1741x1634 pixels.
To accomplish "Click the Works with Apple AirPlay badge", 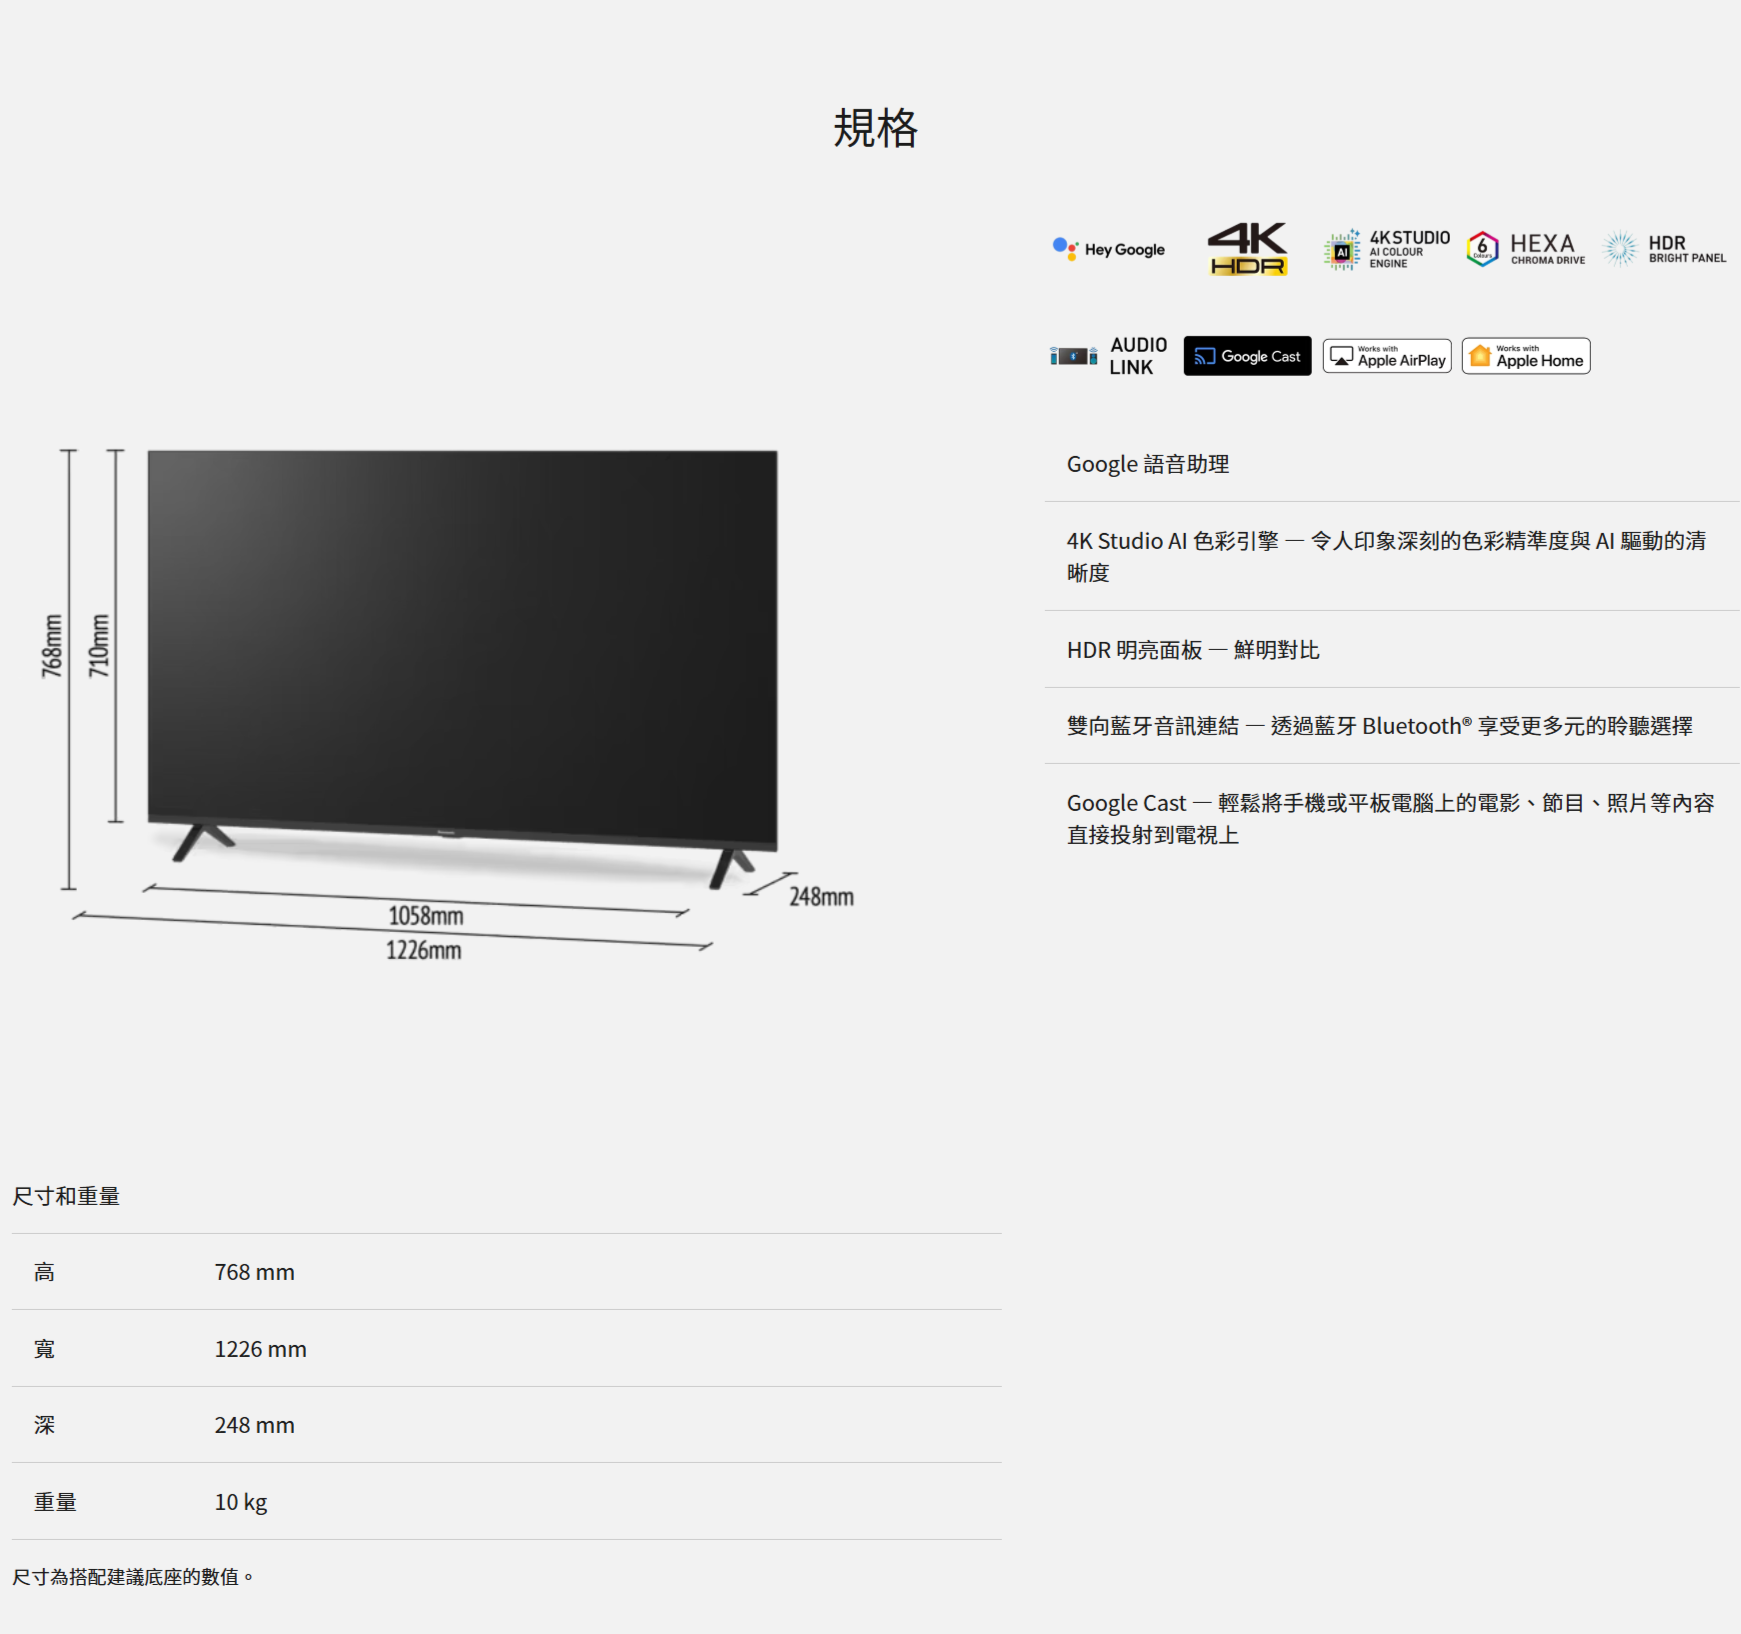I will point(1387,356).
